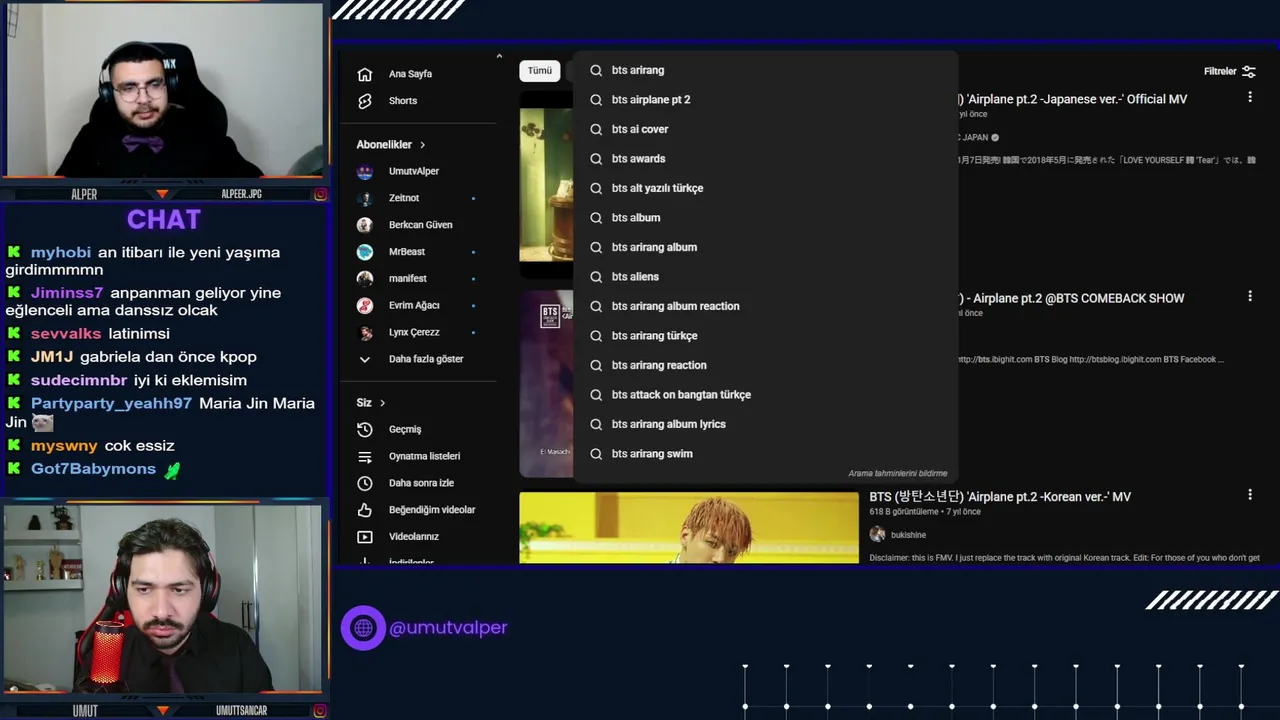Screen dimensions: 1280x720
Task: Open Filtreler filter sliders icon
Action: tap(1248, 71)
